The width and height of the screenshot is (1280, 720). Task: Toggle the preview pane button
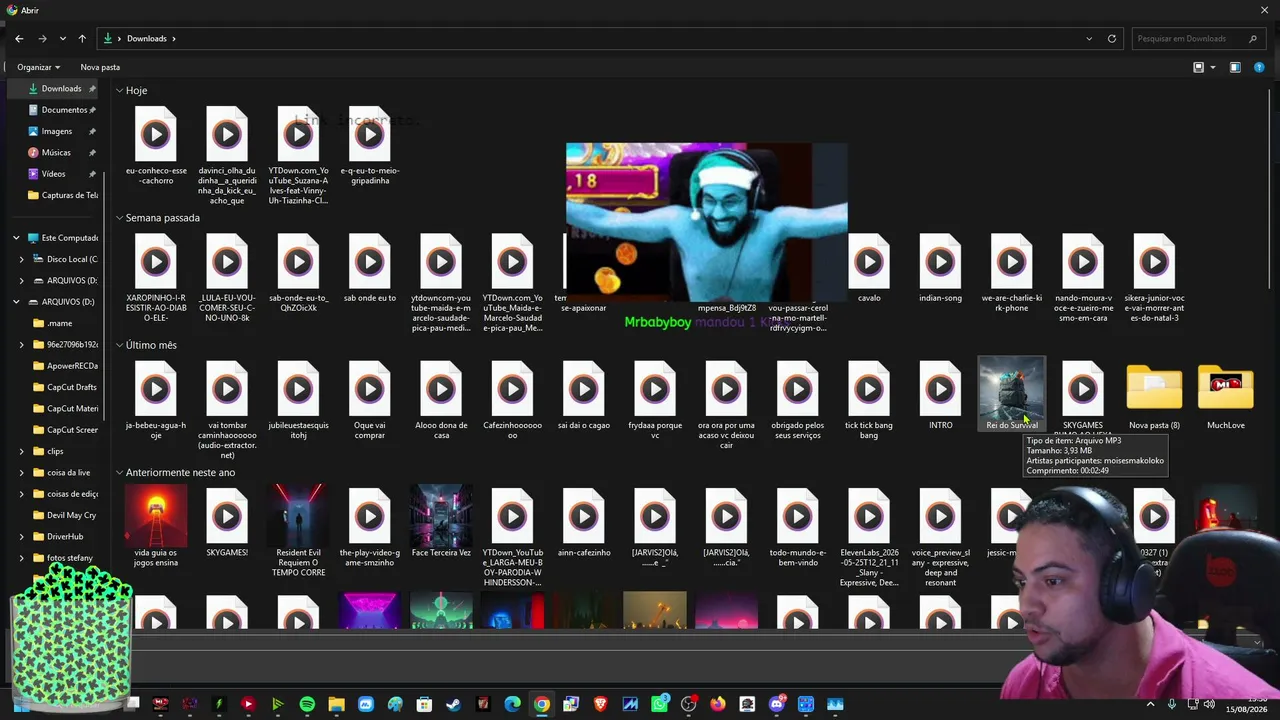coord(1235,67)
